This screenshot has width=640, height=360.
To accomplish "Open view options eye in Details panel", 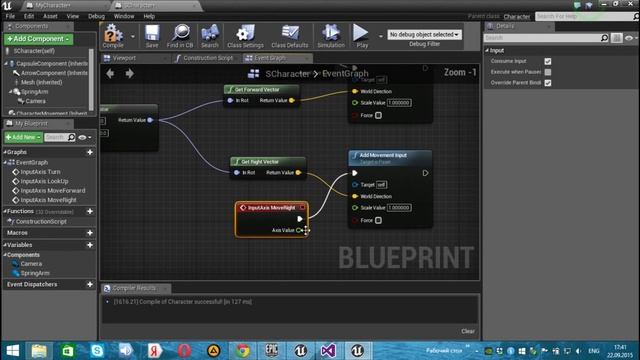I will tap(631, 38).
